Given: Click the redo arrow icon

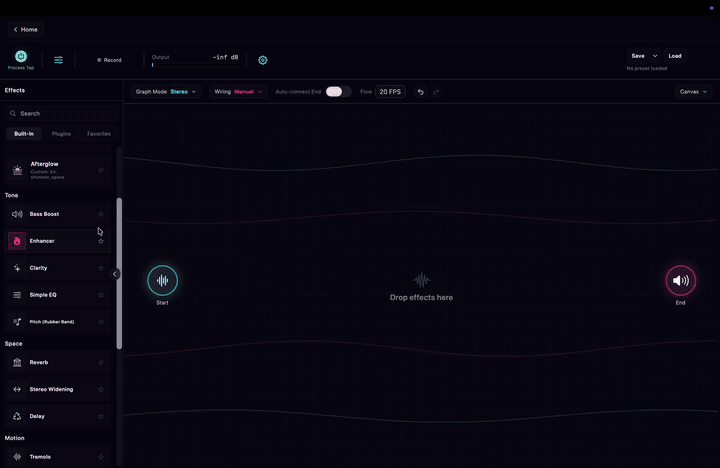Looking at the screenshot, I should [436, 92].
